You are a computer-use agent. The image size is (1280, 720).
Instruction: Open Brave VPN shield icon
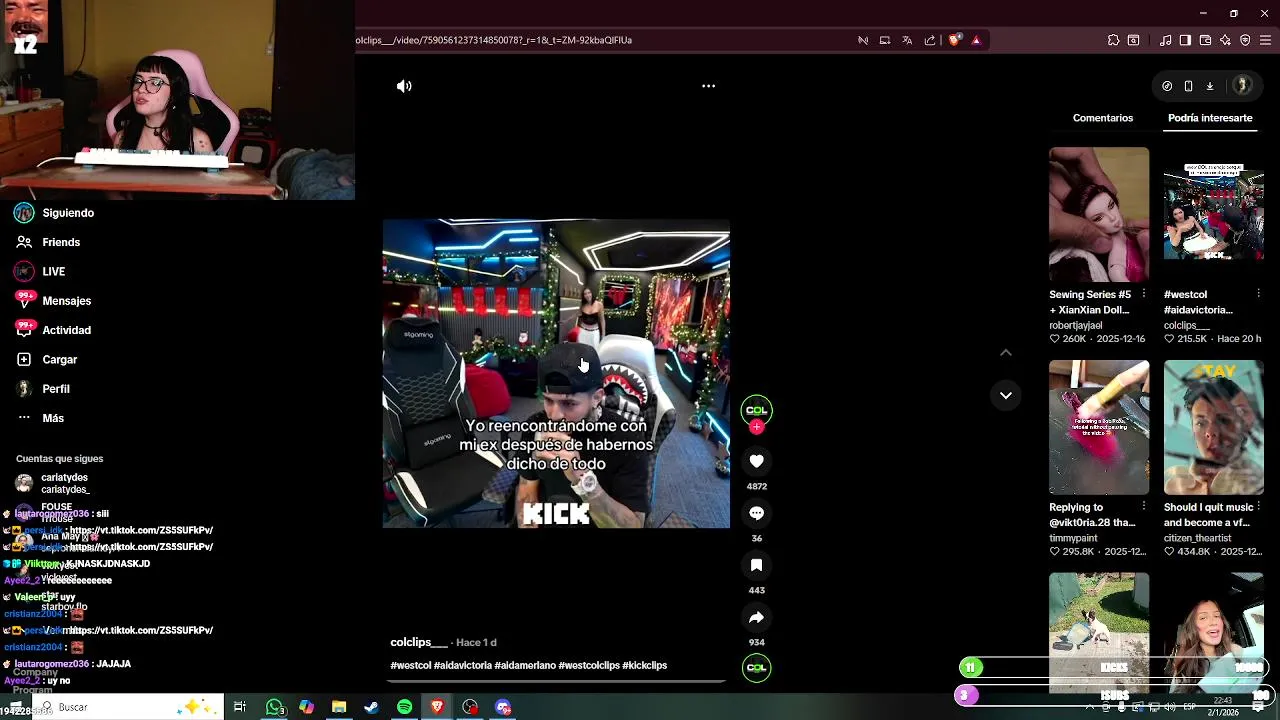coord(1245,40)
